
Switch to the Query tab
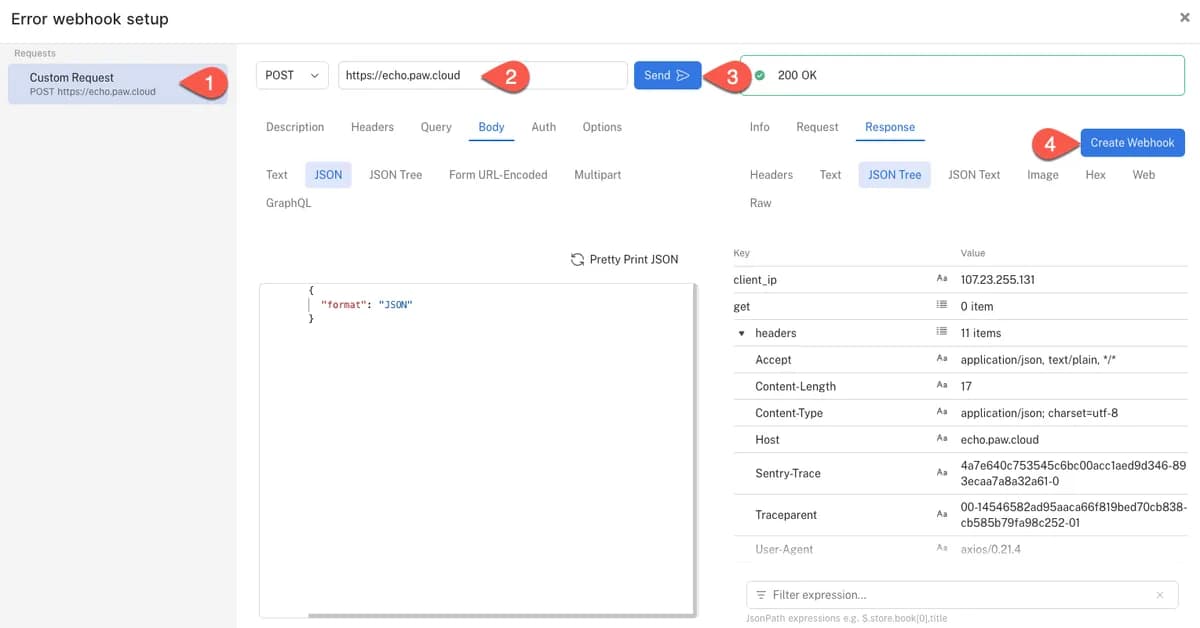(436, 127)
